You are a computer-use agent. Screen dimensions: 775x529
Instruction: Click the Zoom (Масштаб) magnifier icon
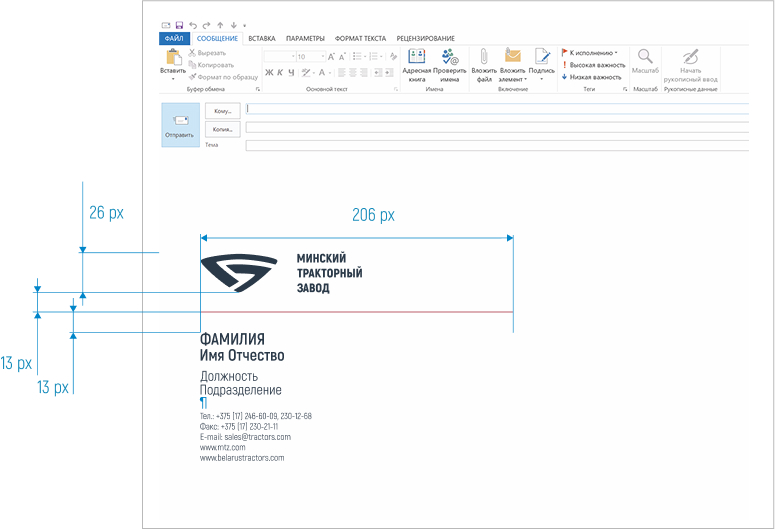pyautogui.click(x=645, y=61)
